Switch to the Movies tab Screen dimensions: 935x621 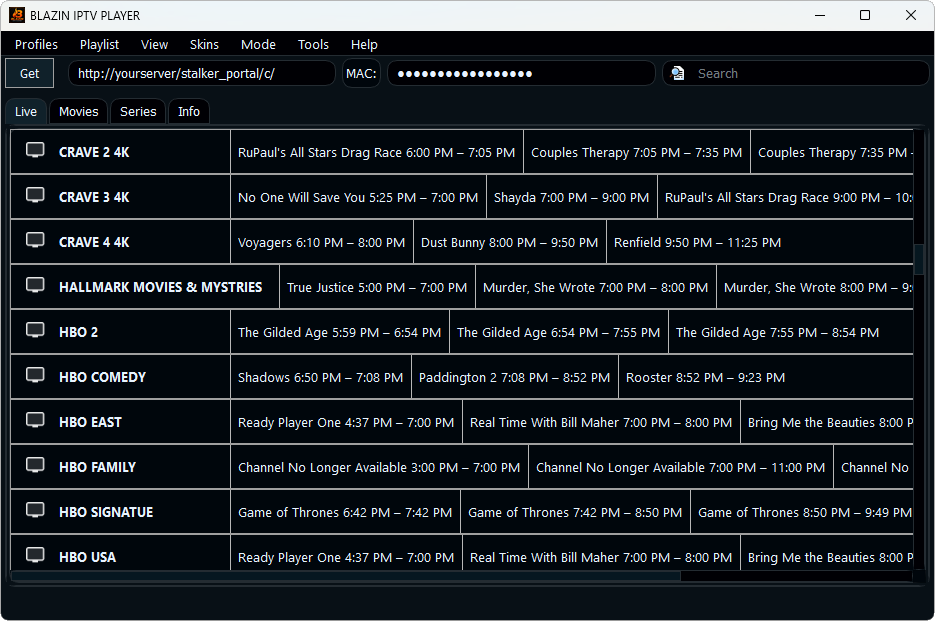79,112
